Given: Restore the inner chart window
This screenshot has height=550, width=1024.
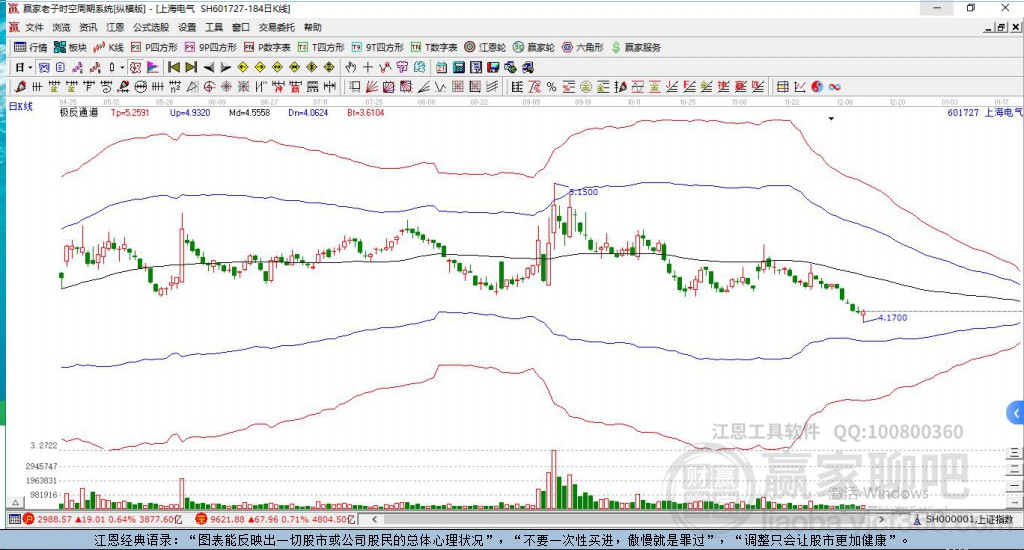Looking at the screenshot, I should point(1002,27).
